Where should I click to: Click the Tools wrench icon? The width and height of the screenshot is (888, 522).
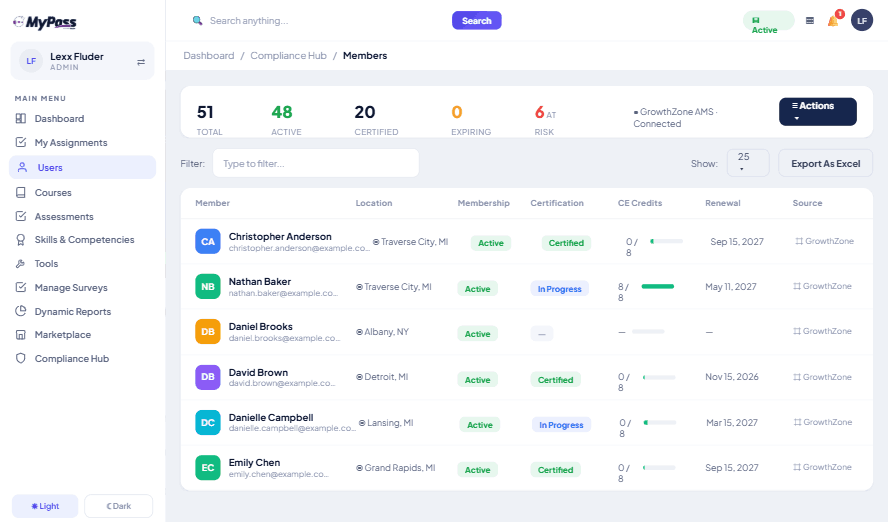21,263
